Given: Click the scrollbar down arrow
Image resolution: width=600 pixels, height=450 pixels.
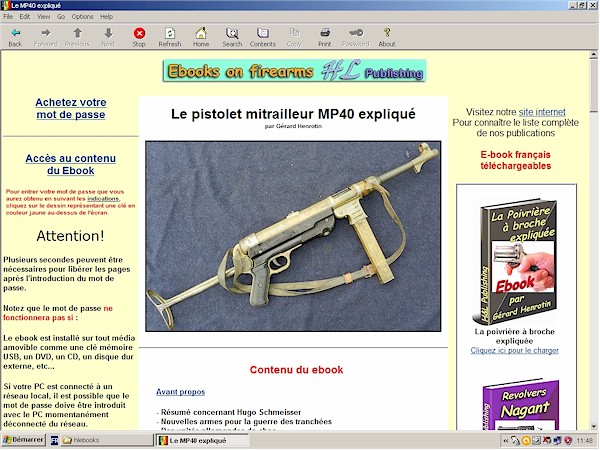Looking at the screenshot, I should (593, 426).
